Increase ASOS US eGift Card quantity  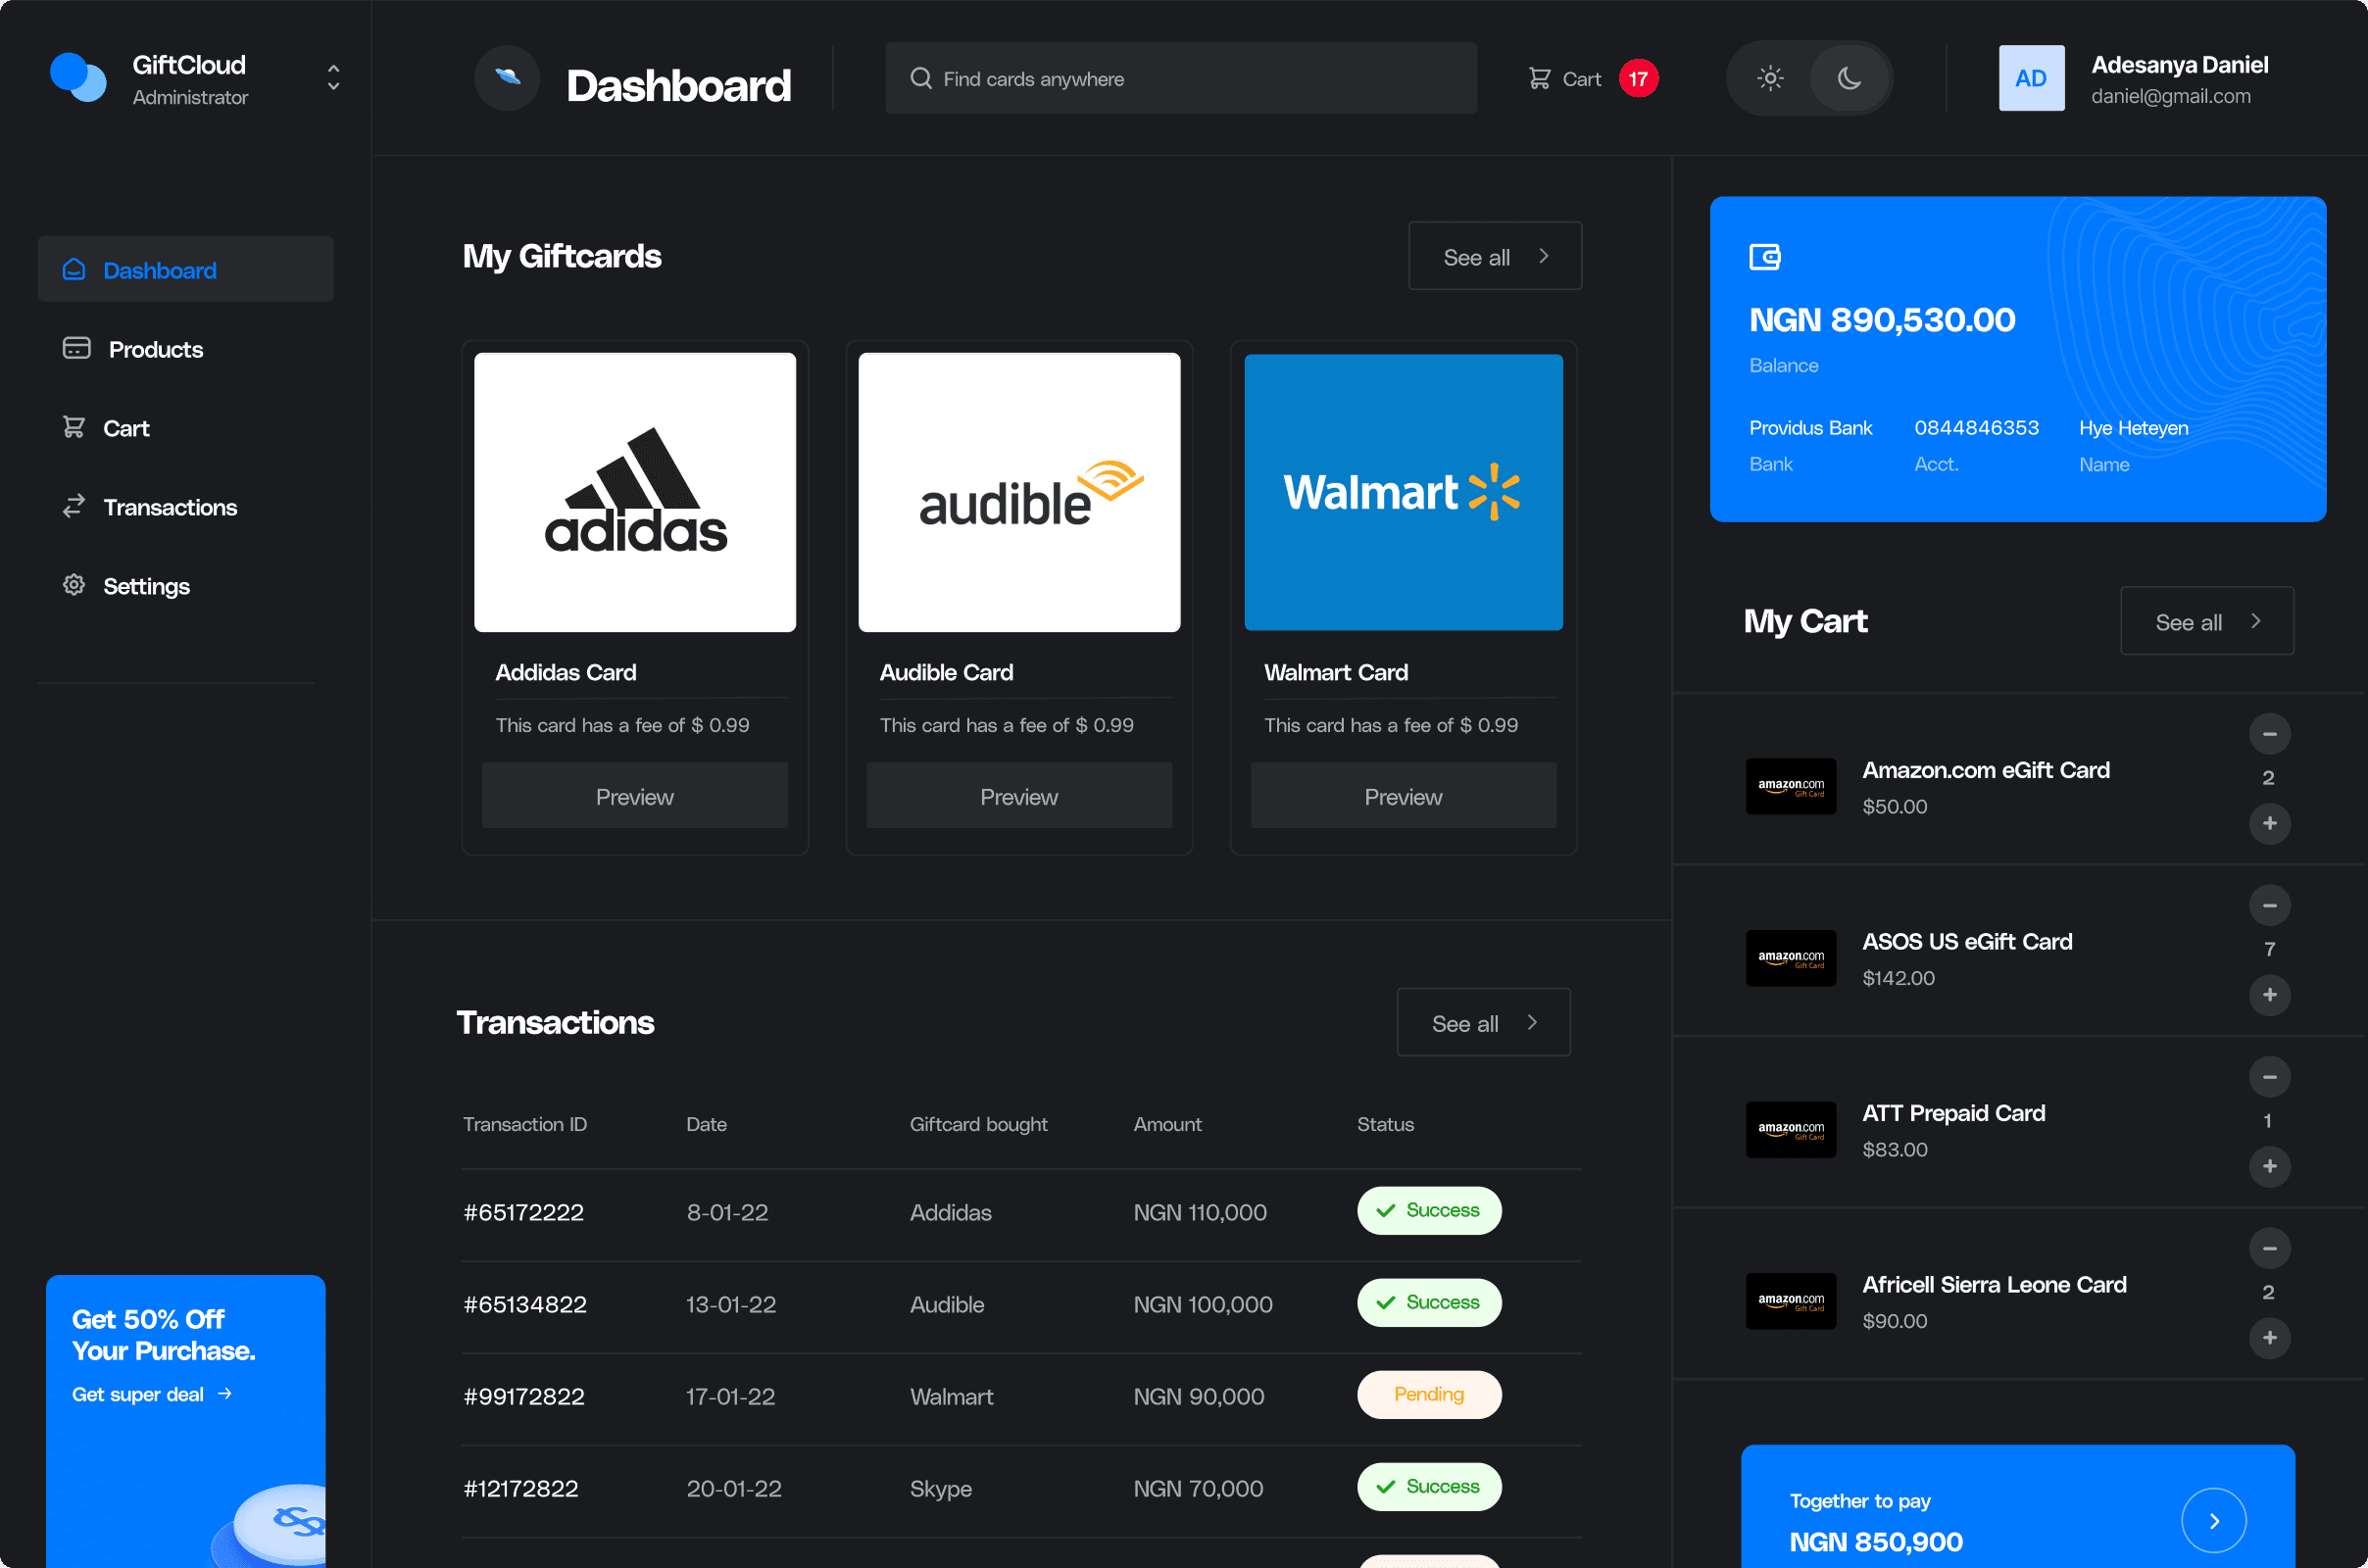click(x=2269, y=995)
